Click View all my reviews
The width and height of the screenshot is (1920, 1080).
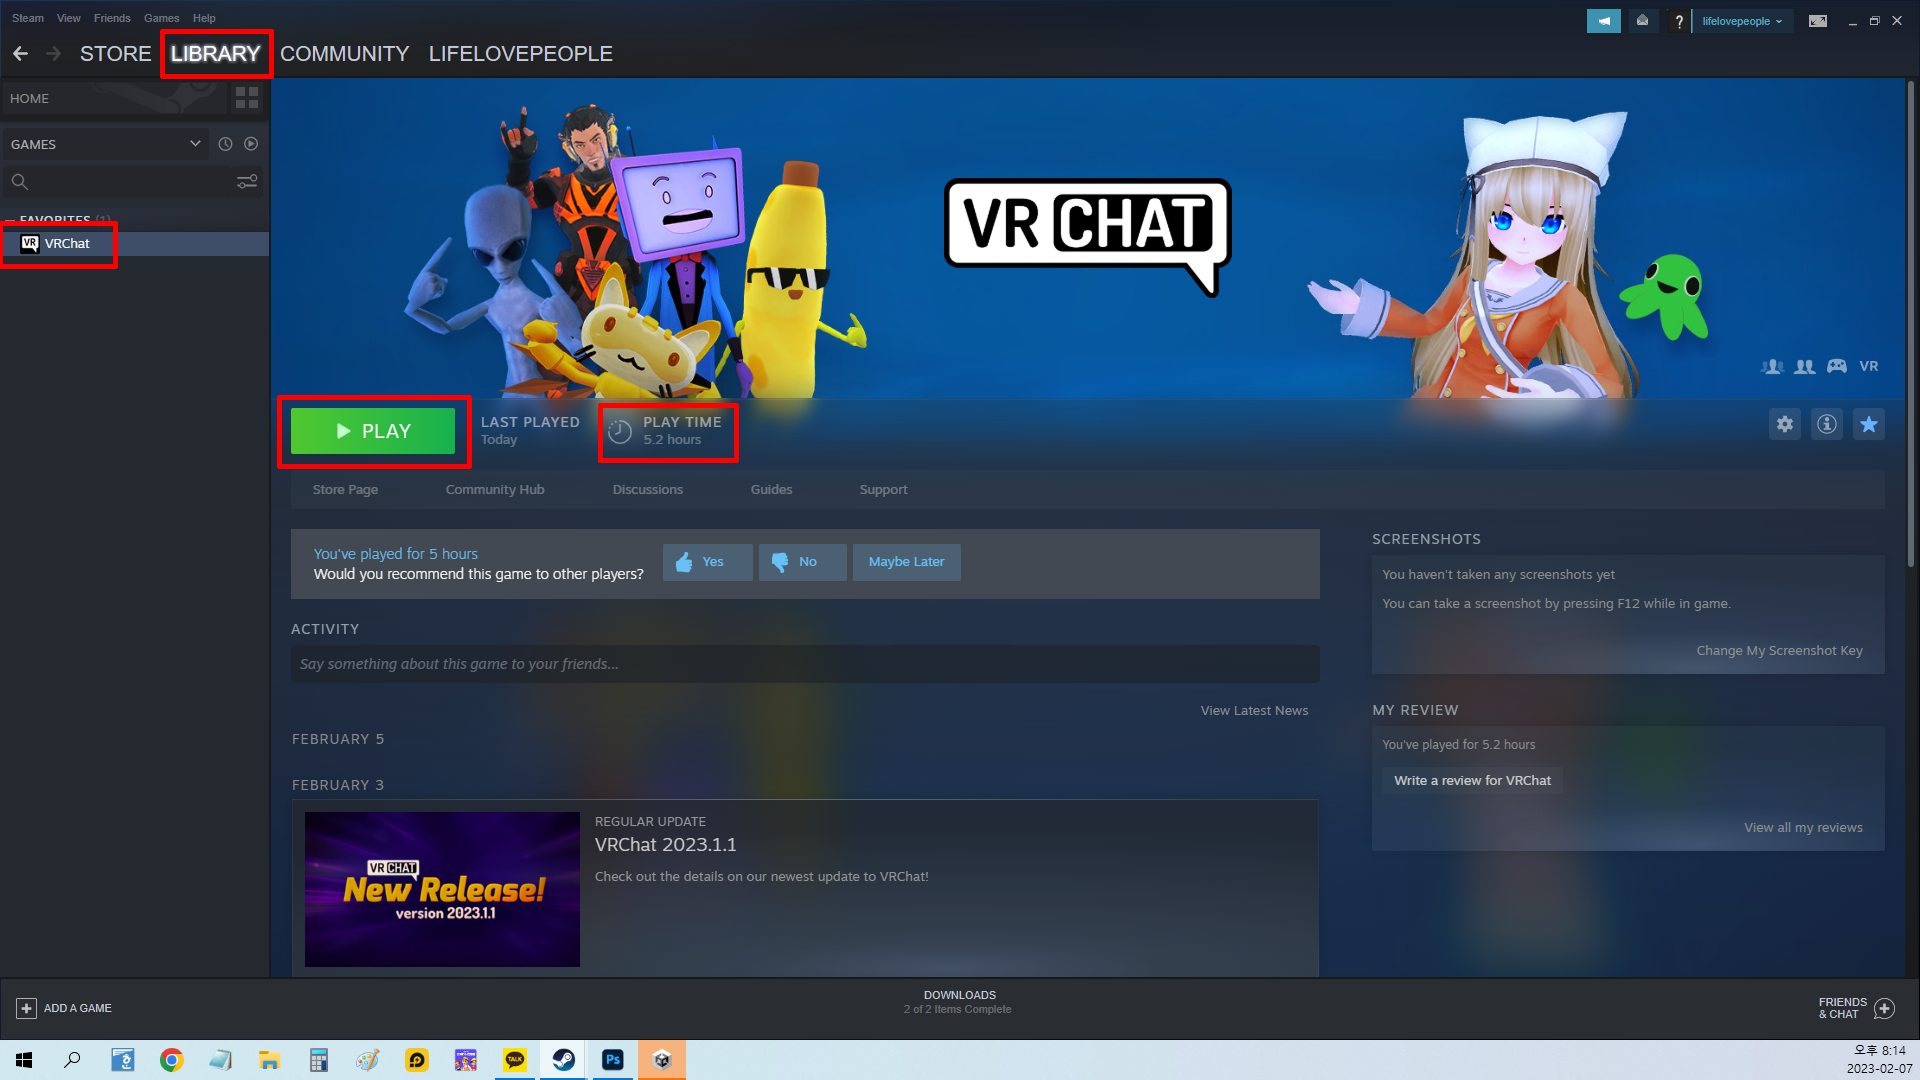[x=1803, y=828]
